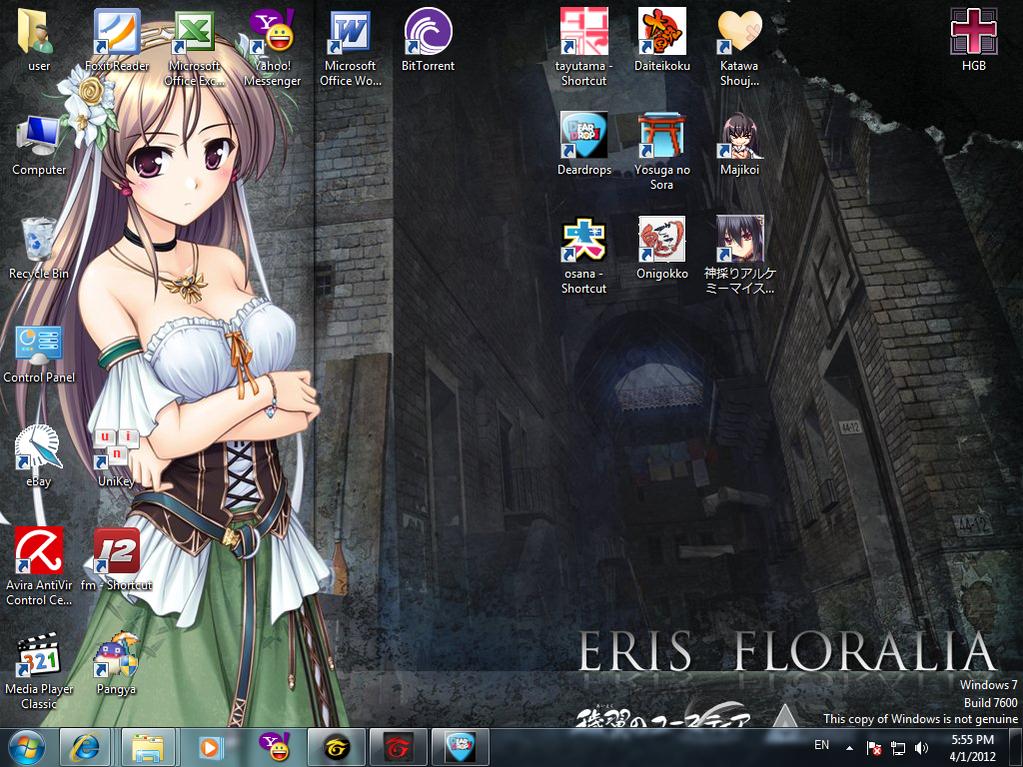The height and width of the screenshot is (767, 1023).
Task: Click the EN language indicator
Action: tap(822, 746)
